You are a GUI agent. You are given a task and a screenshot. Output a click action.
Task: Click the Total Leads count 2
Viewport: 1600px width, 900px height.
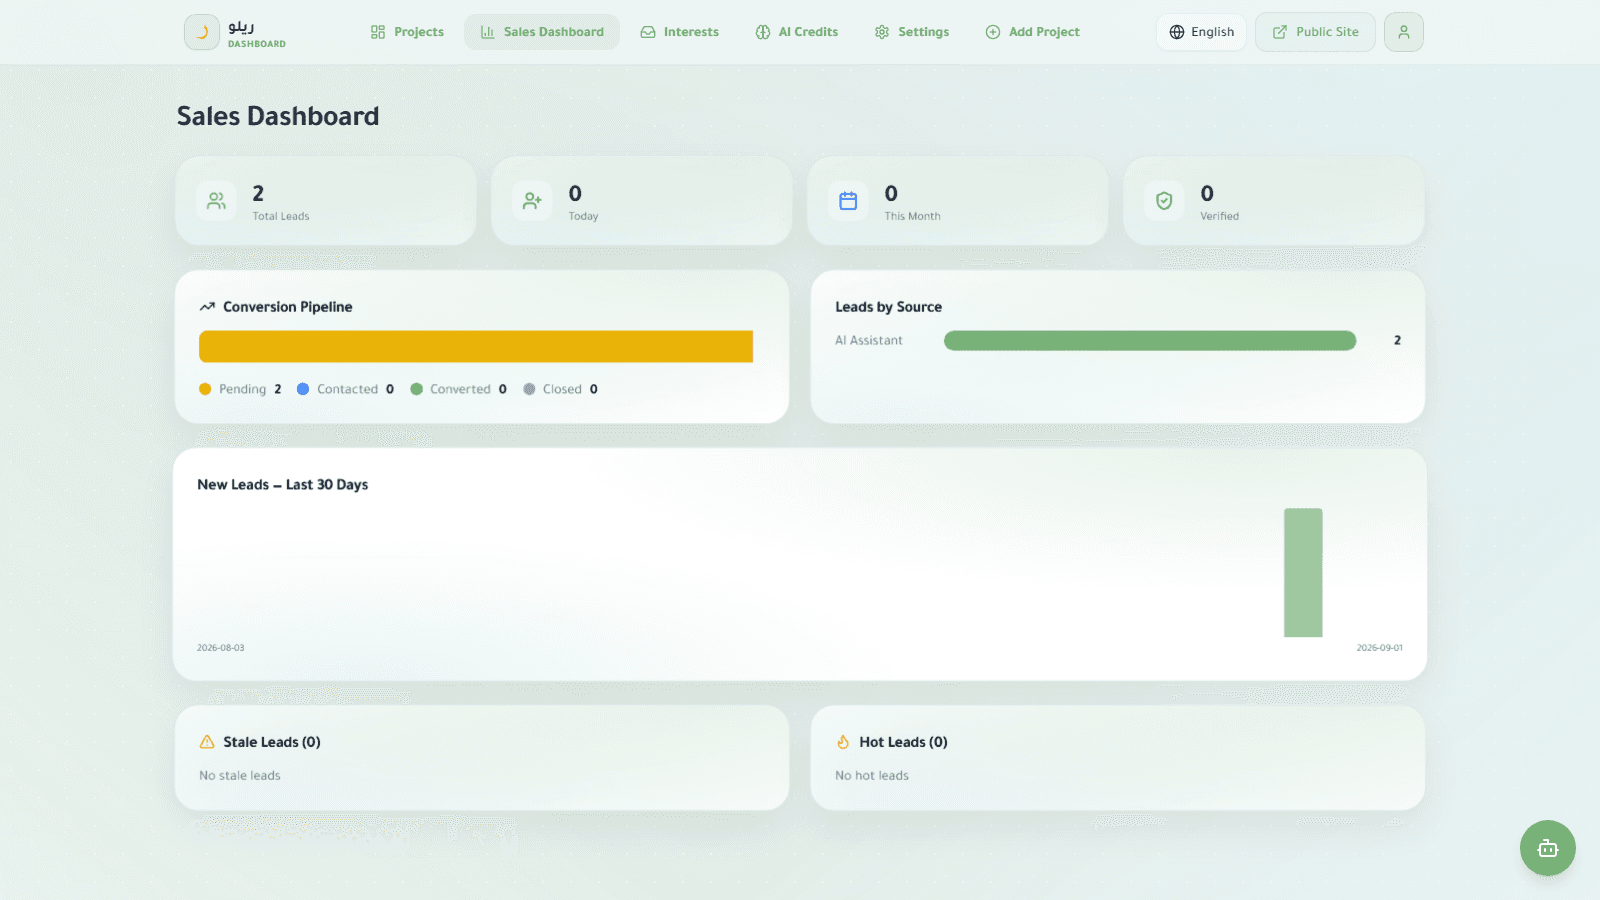click(258, 193)
